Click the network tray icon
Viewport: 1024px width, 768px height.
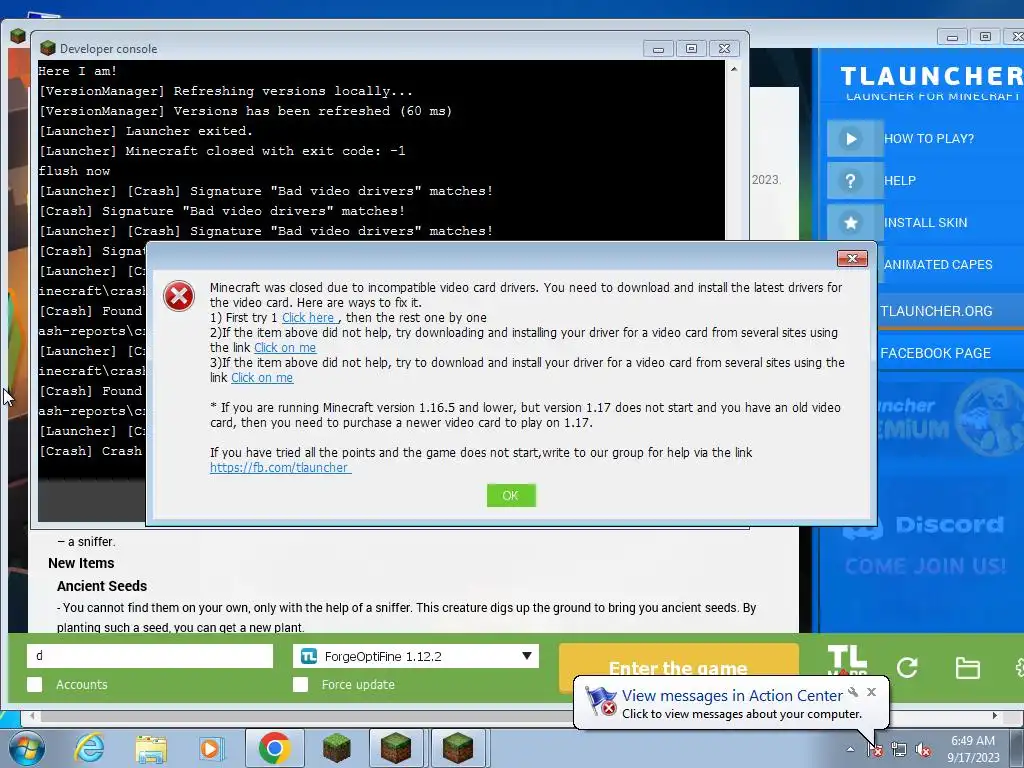click(899, 750)
